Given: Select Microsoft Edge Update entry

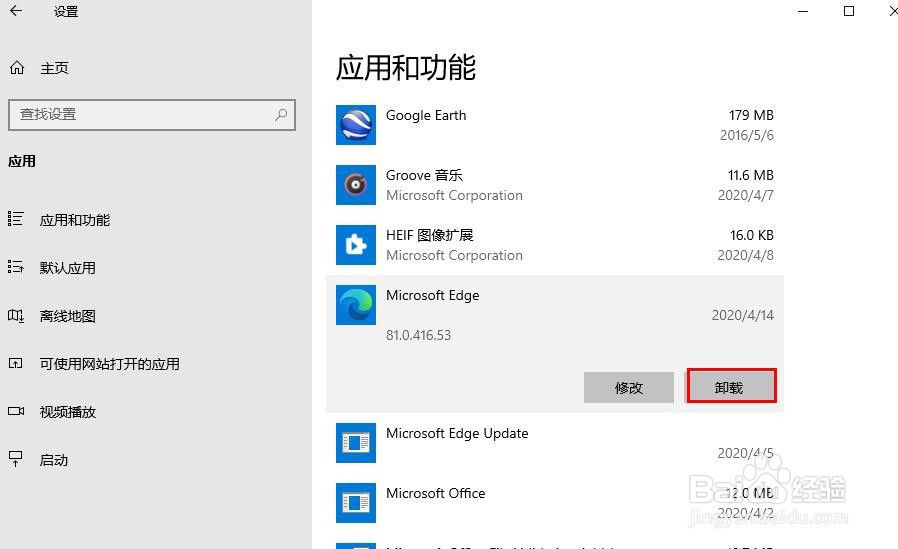Looking at the screenshot, I should (457, 433).
